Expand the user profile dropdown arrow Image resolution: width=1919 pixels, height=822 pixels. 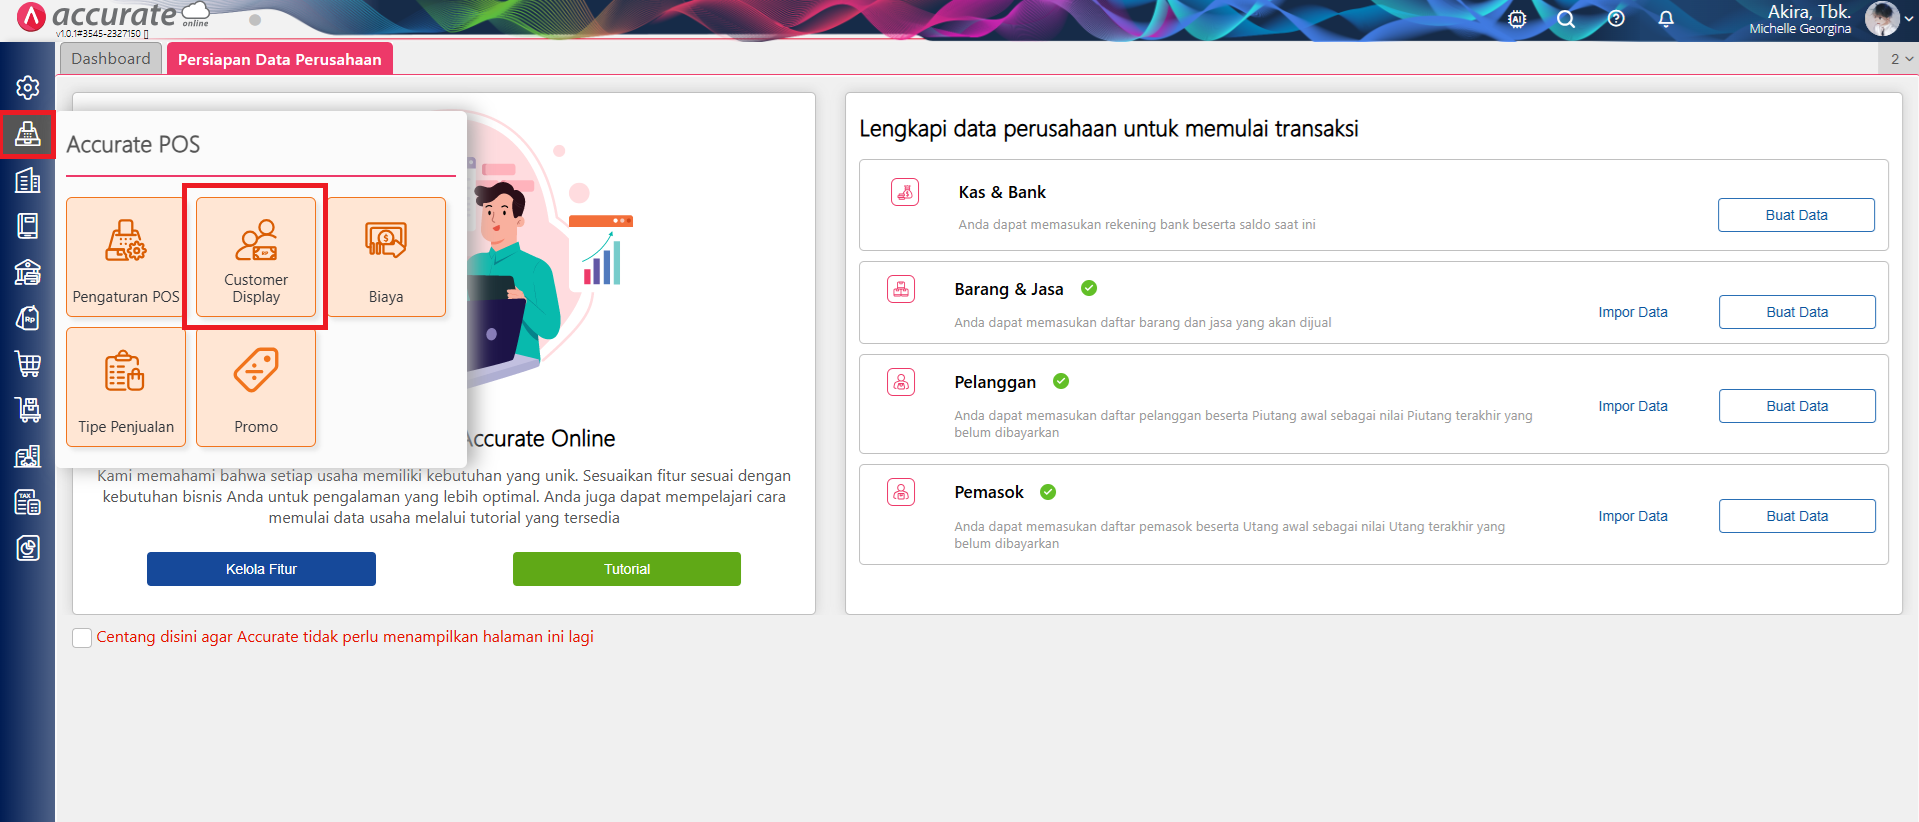(x=1908, y=19)
